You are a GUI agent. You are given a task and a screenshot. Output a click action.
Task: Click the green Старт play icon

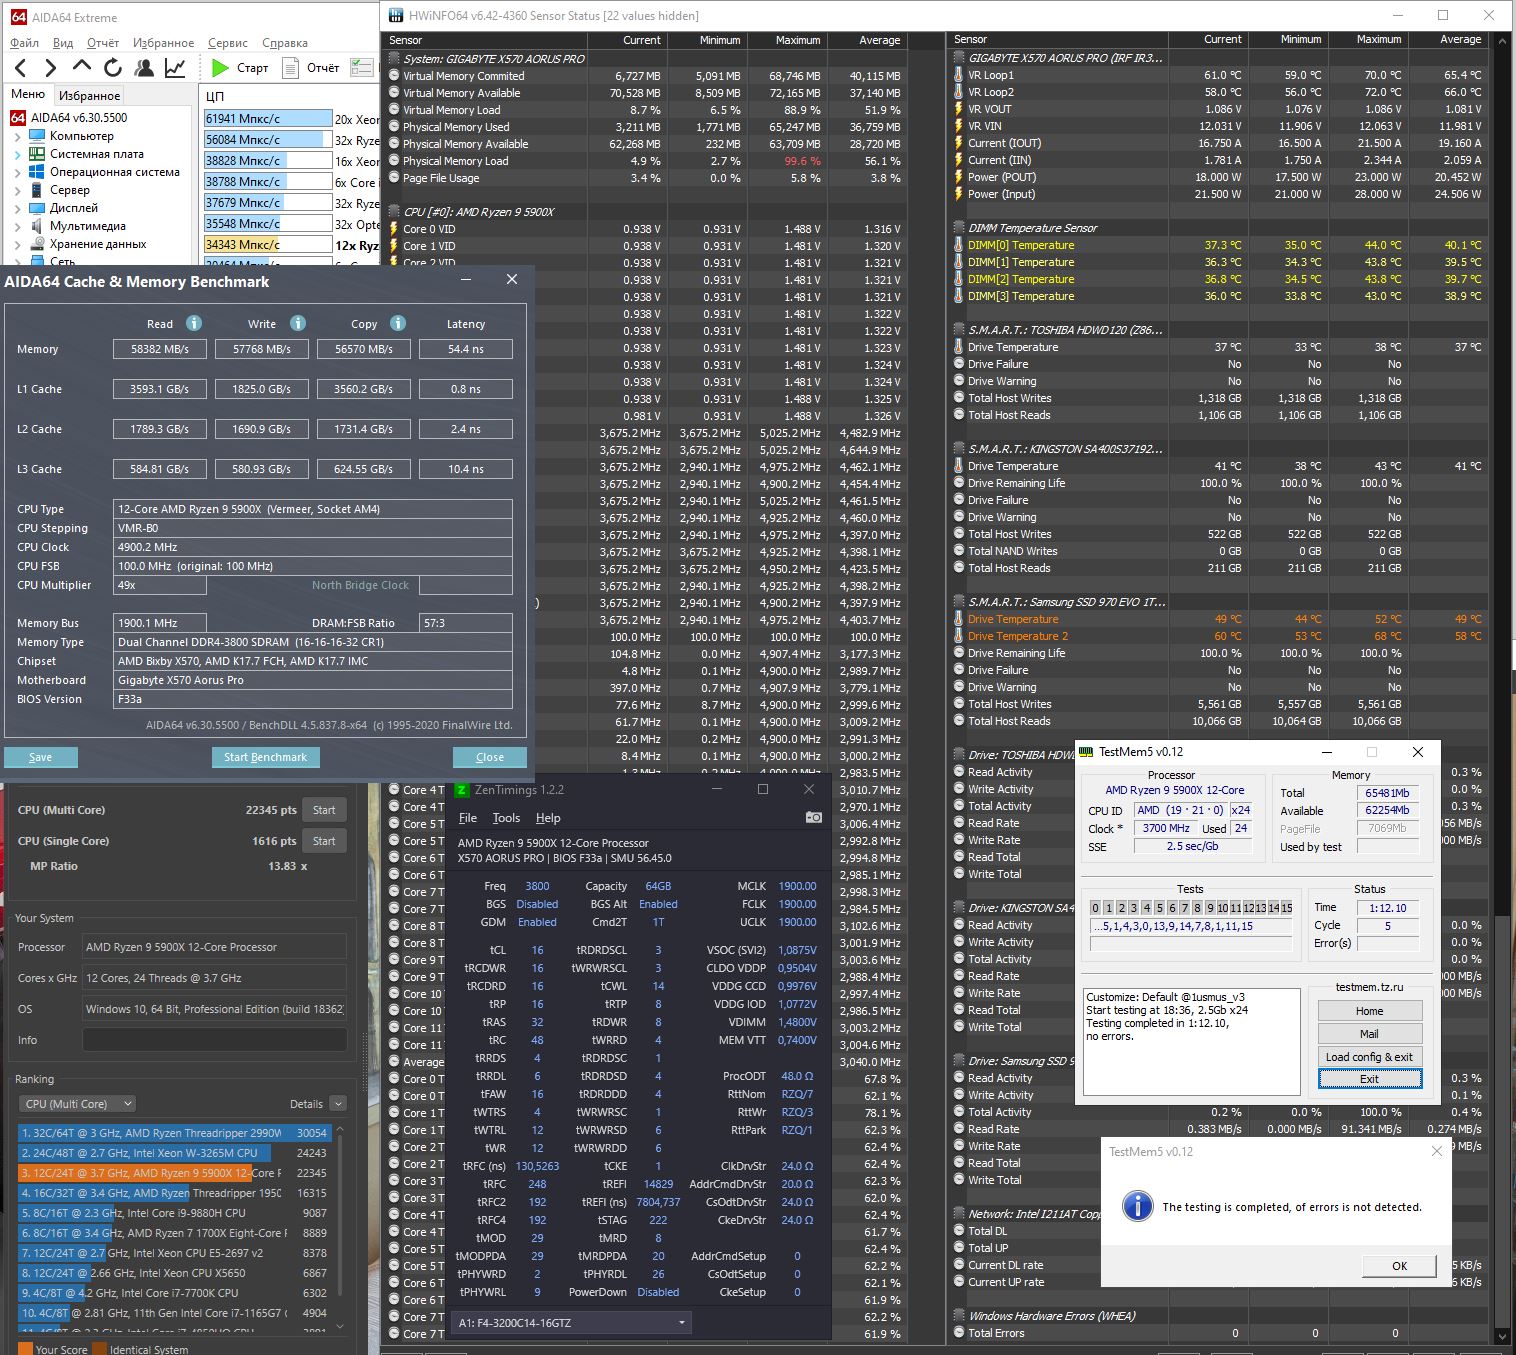point(221,68)
